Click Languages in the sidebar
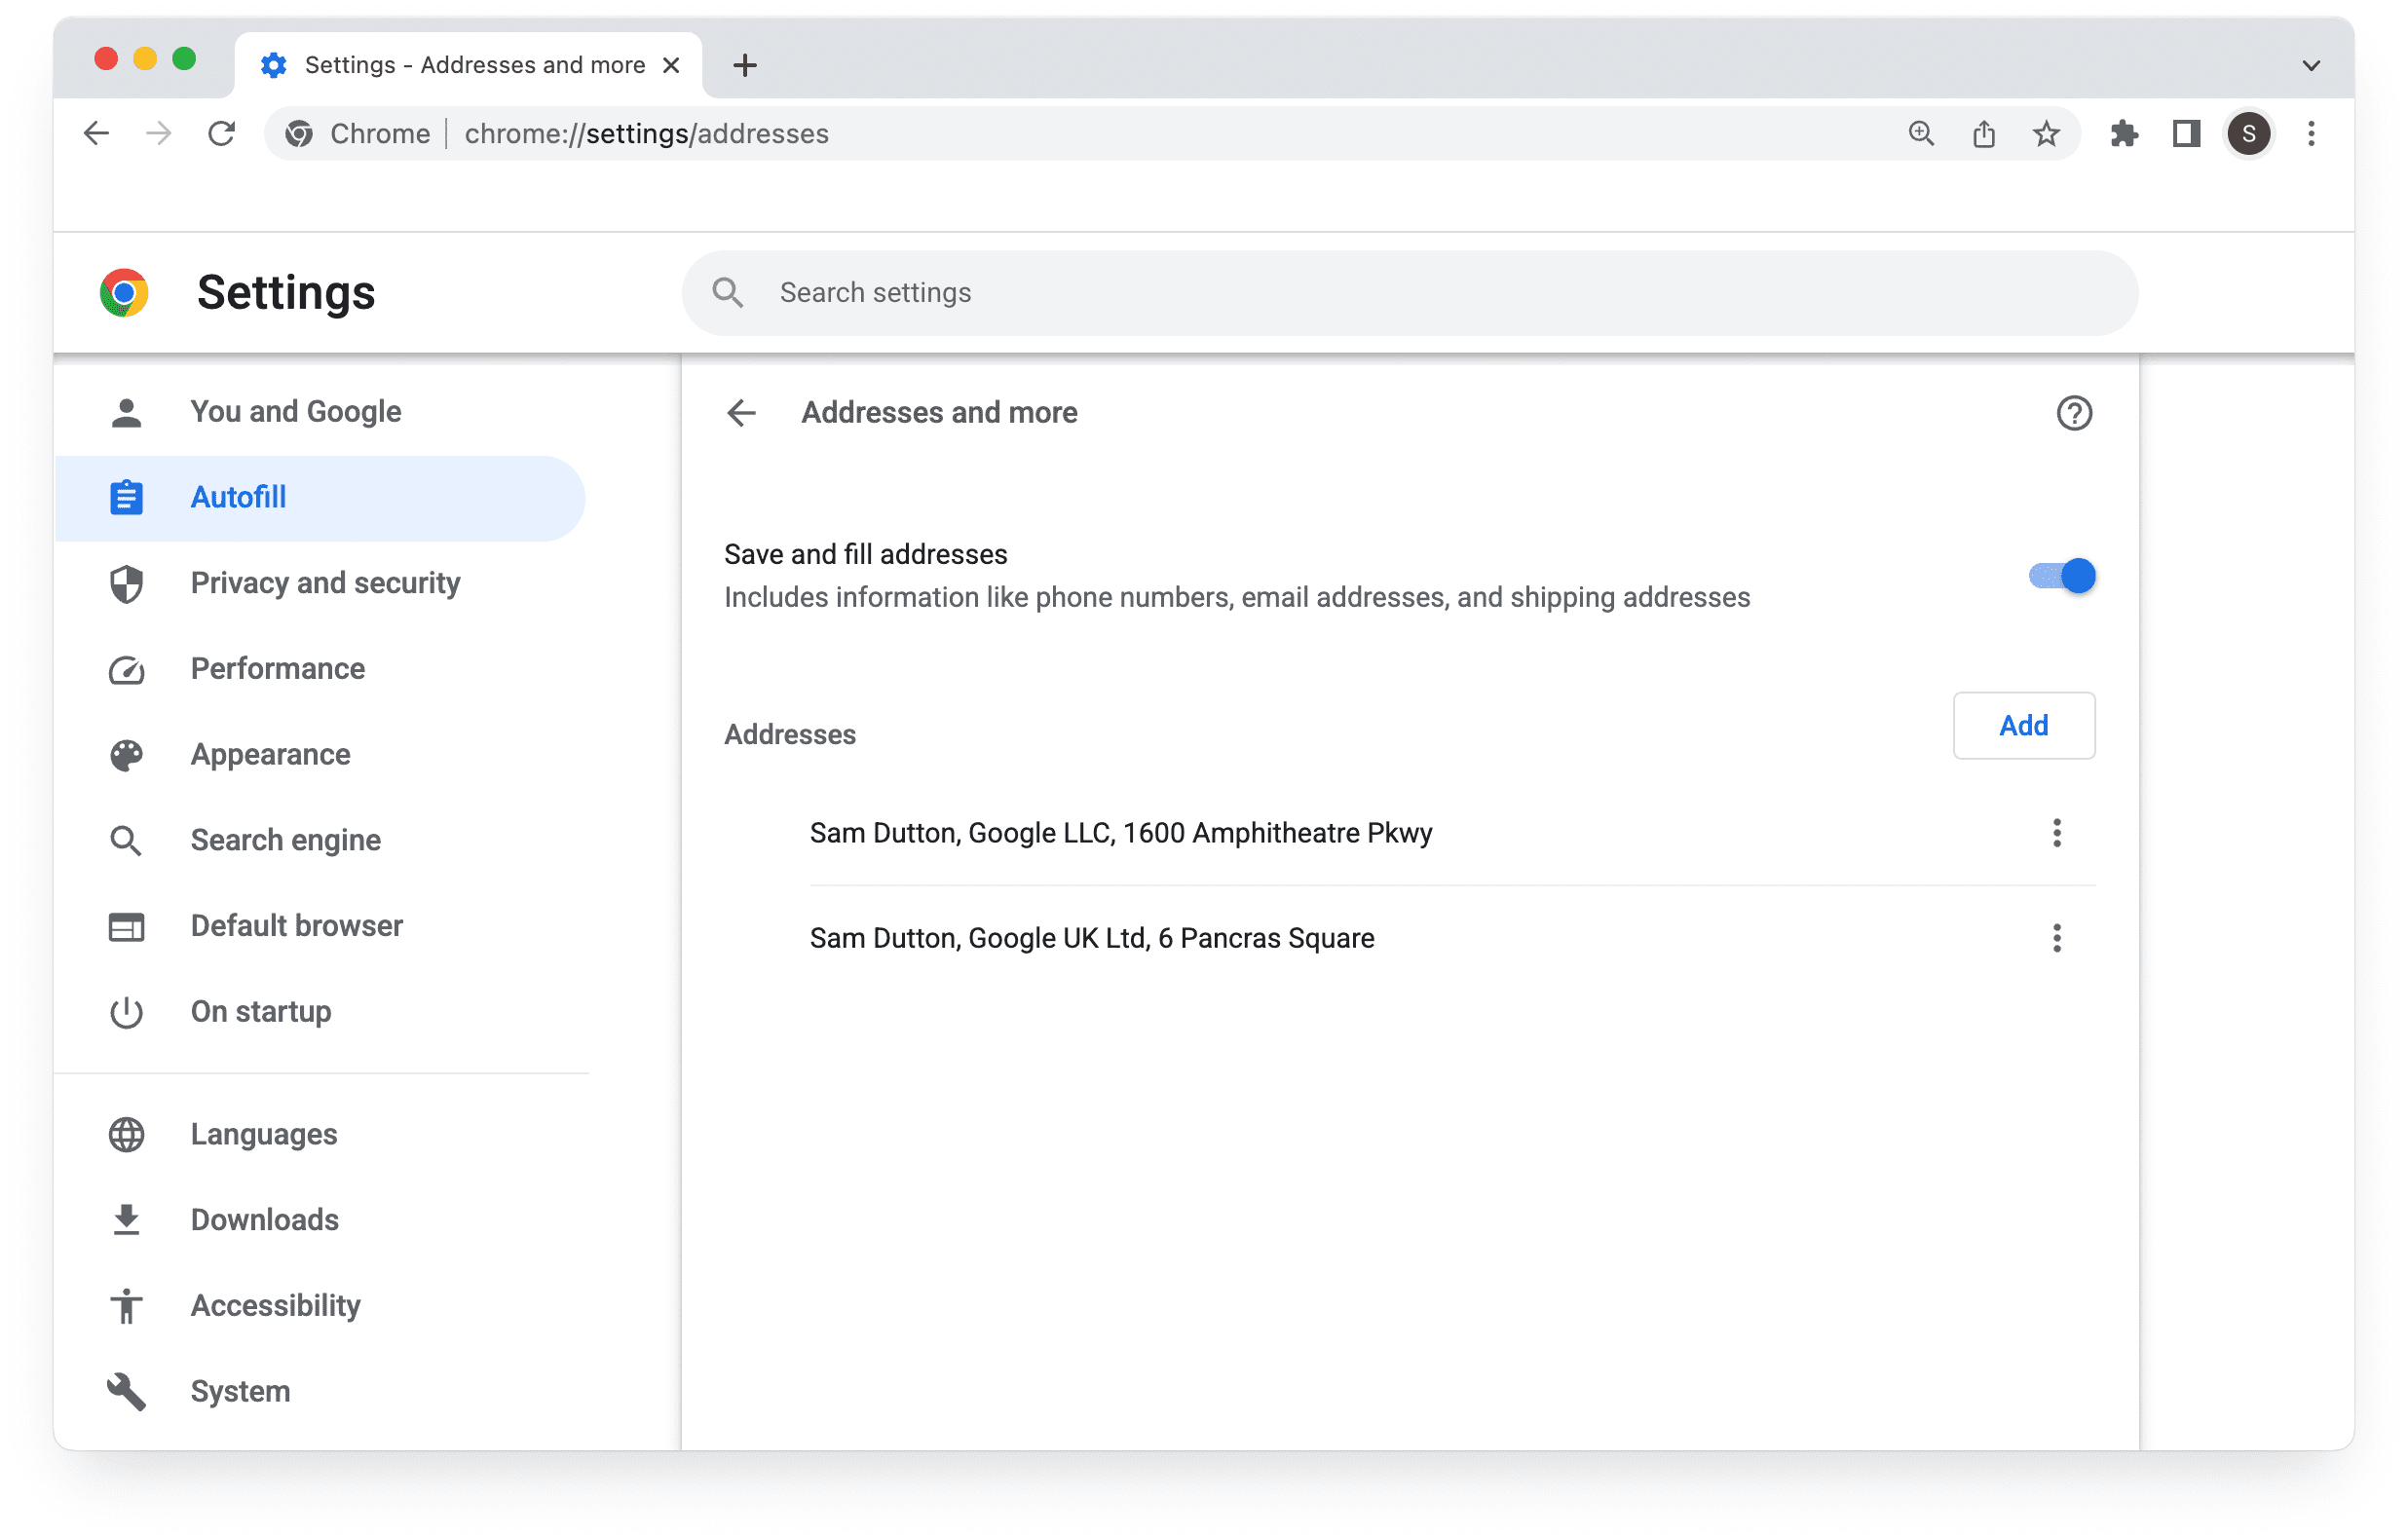Viewport: 2408px width, 1537px height. (263, 1134)
